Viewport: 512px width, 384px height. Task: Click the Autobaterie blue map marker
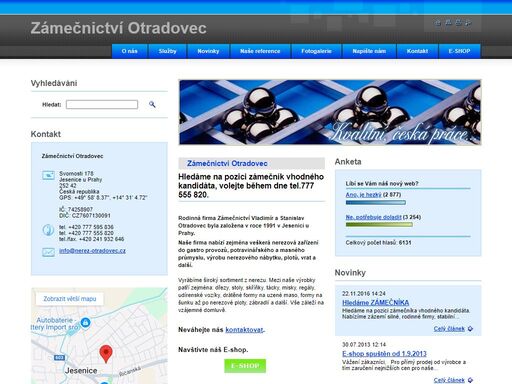pos(86,323)
